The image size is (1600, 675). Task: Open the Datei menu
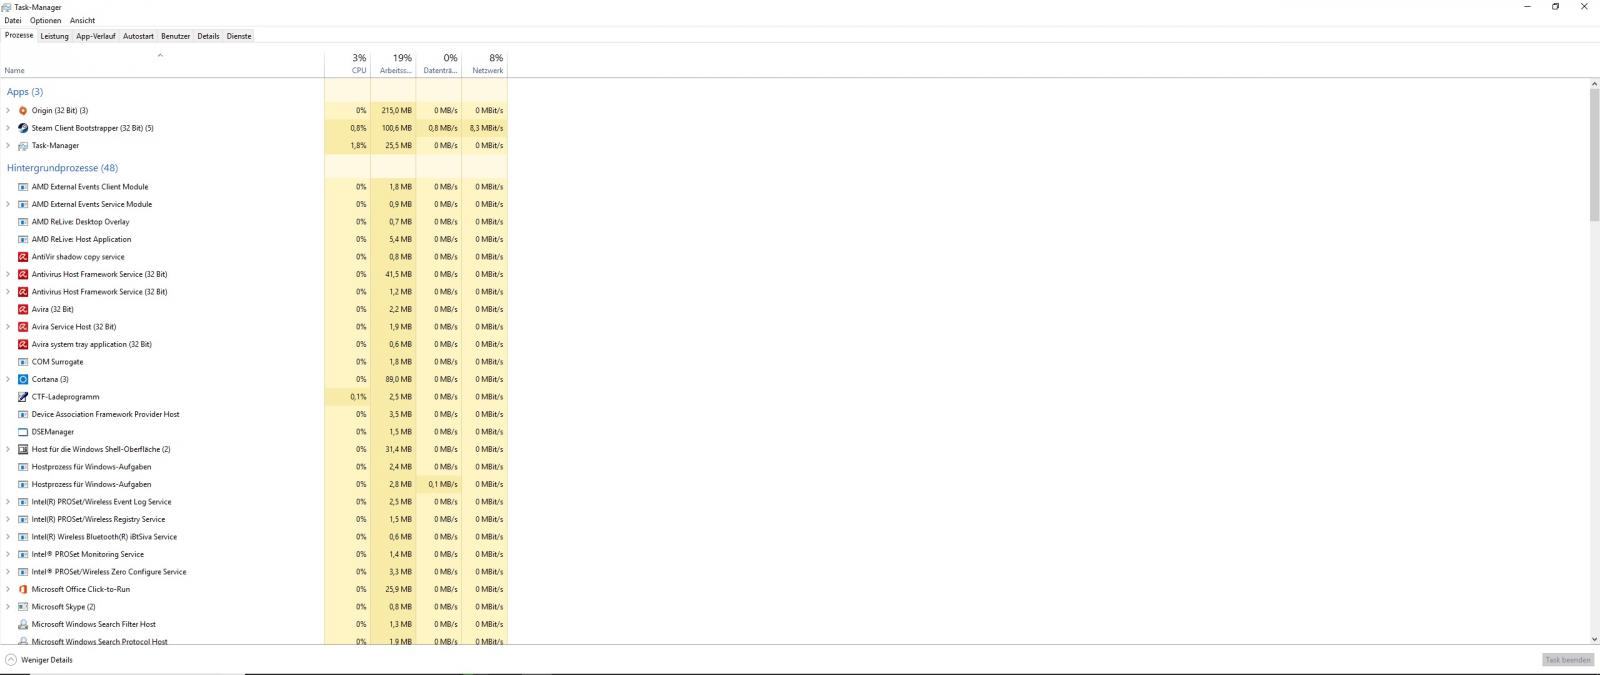(x=13, y=20)
